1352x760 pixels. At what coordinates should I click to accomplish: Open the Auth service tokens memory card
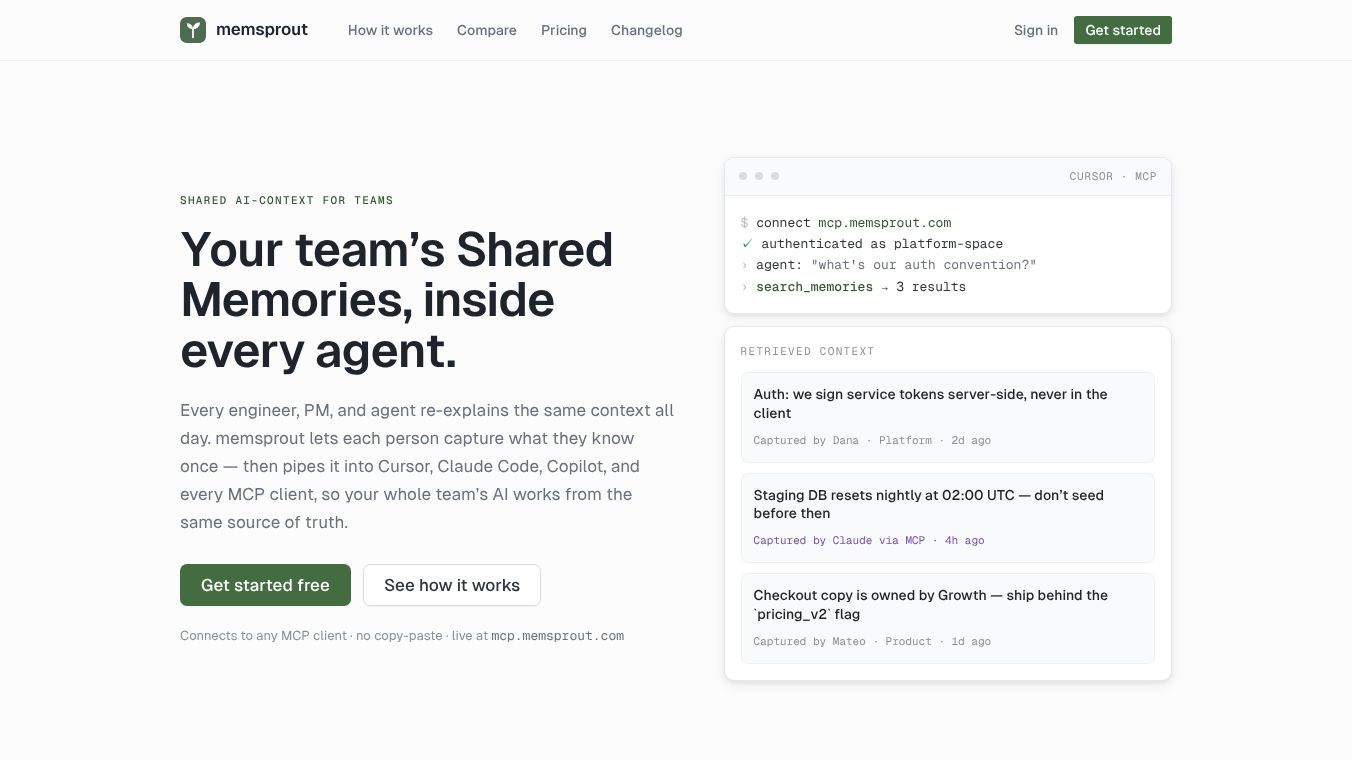click(x=948, y=417)
